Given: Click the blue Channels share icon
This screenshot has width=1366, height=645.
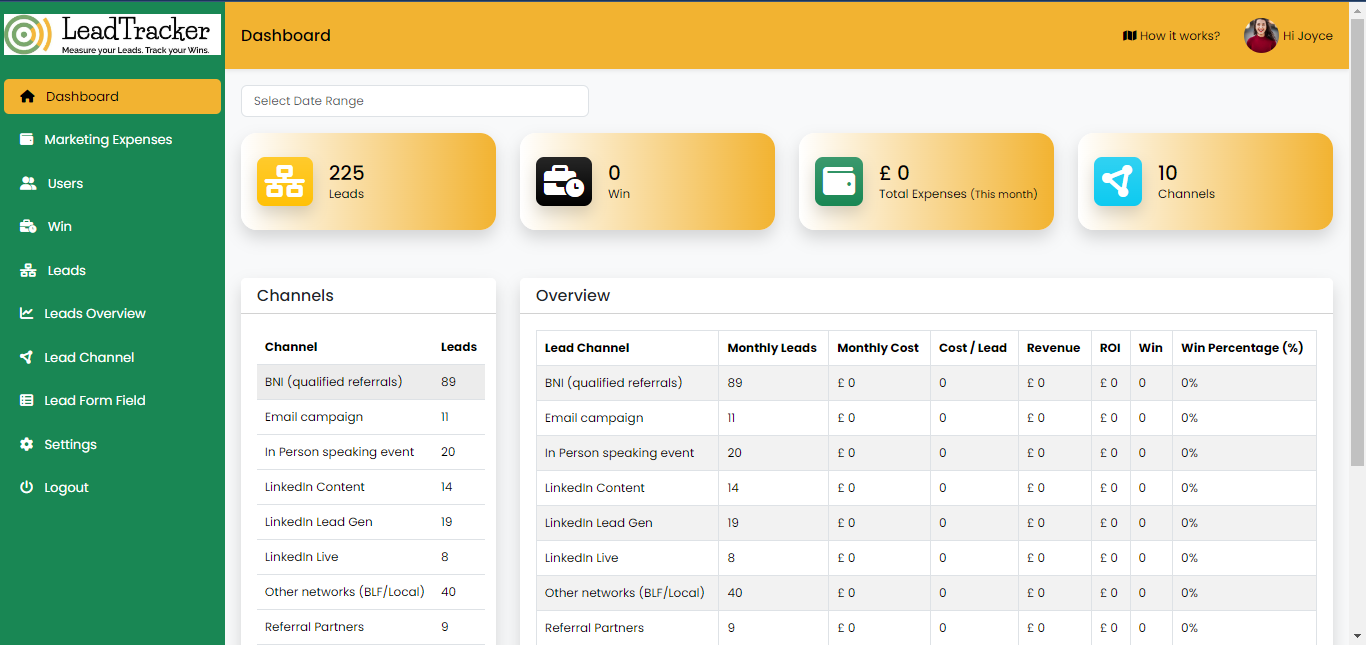Looking at the screenshot, I should pos(1118,182).
